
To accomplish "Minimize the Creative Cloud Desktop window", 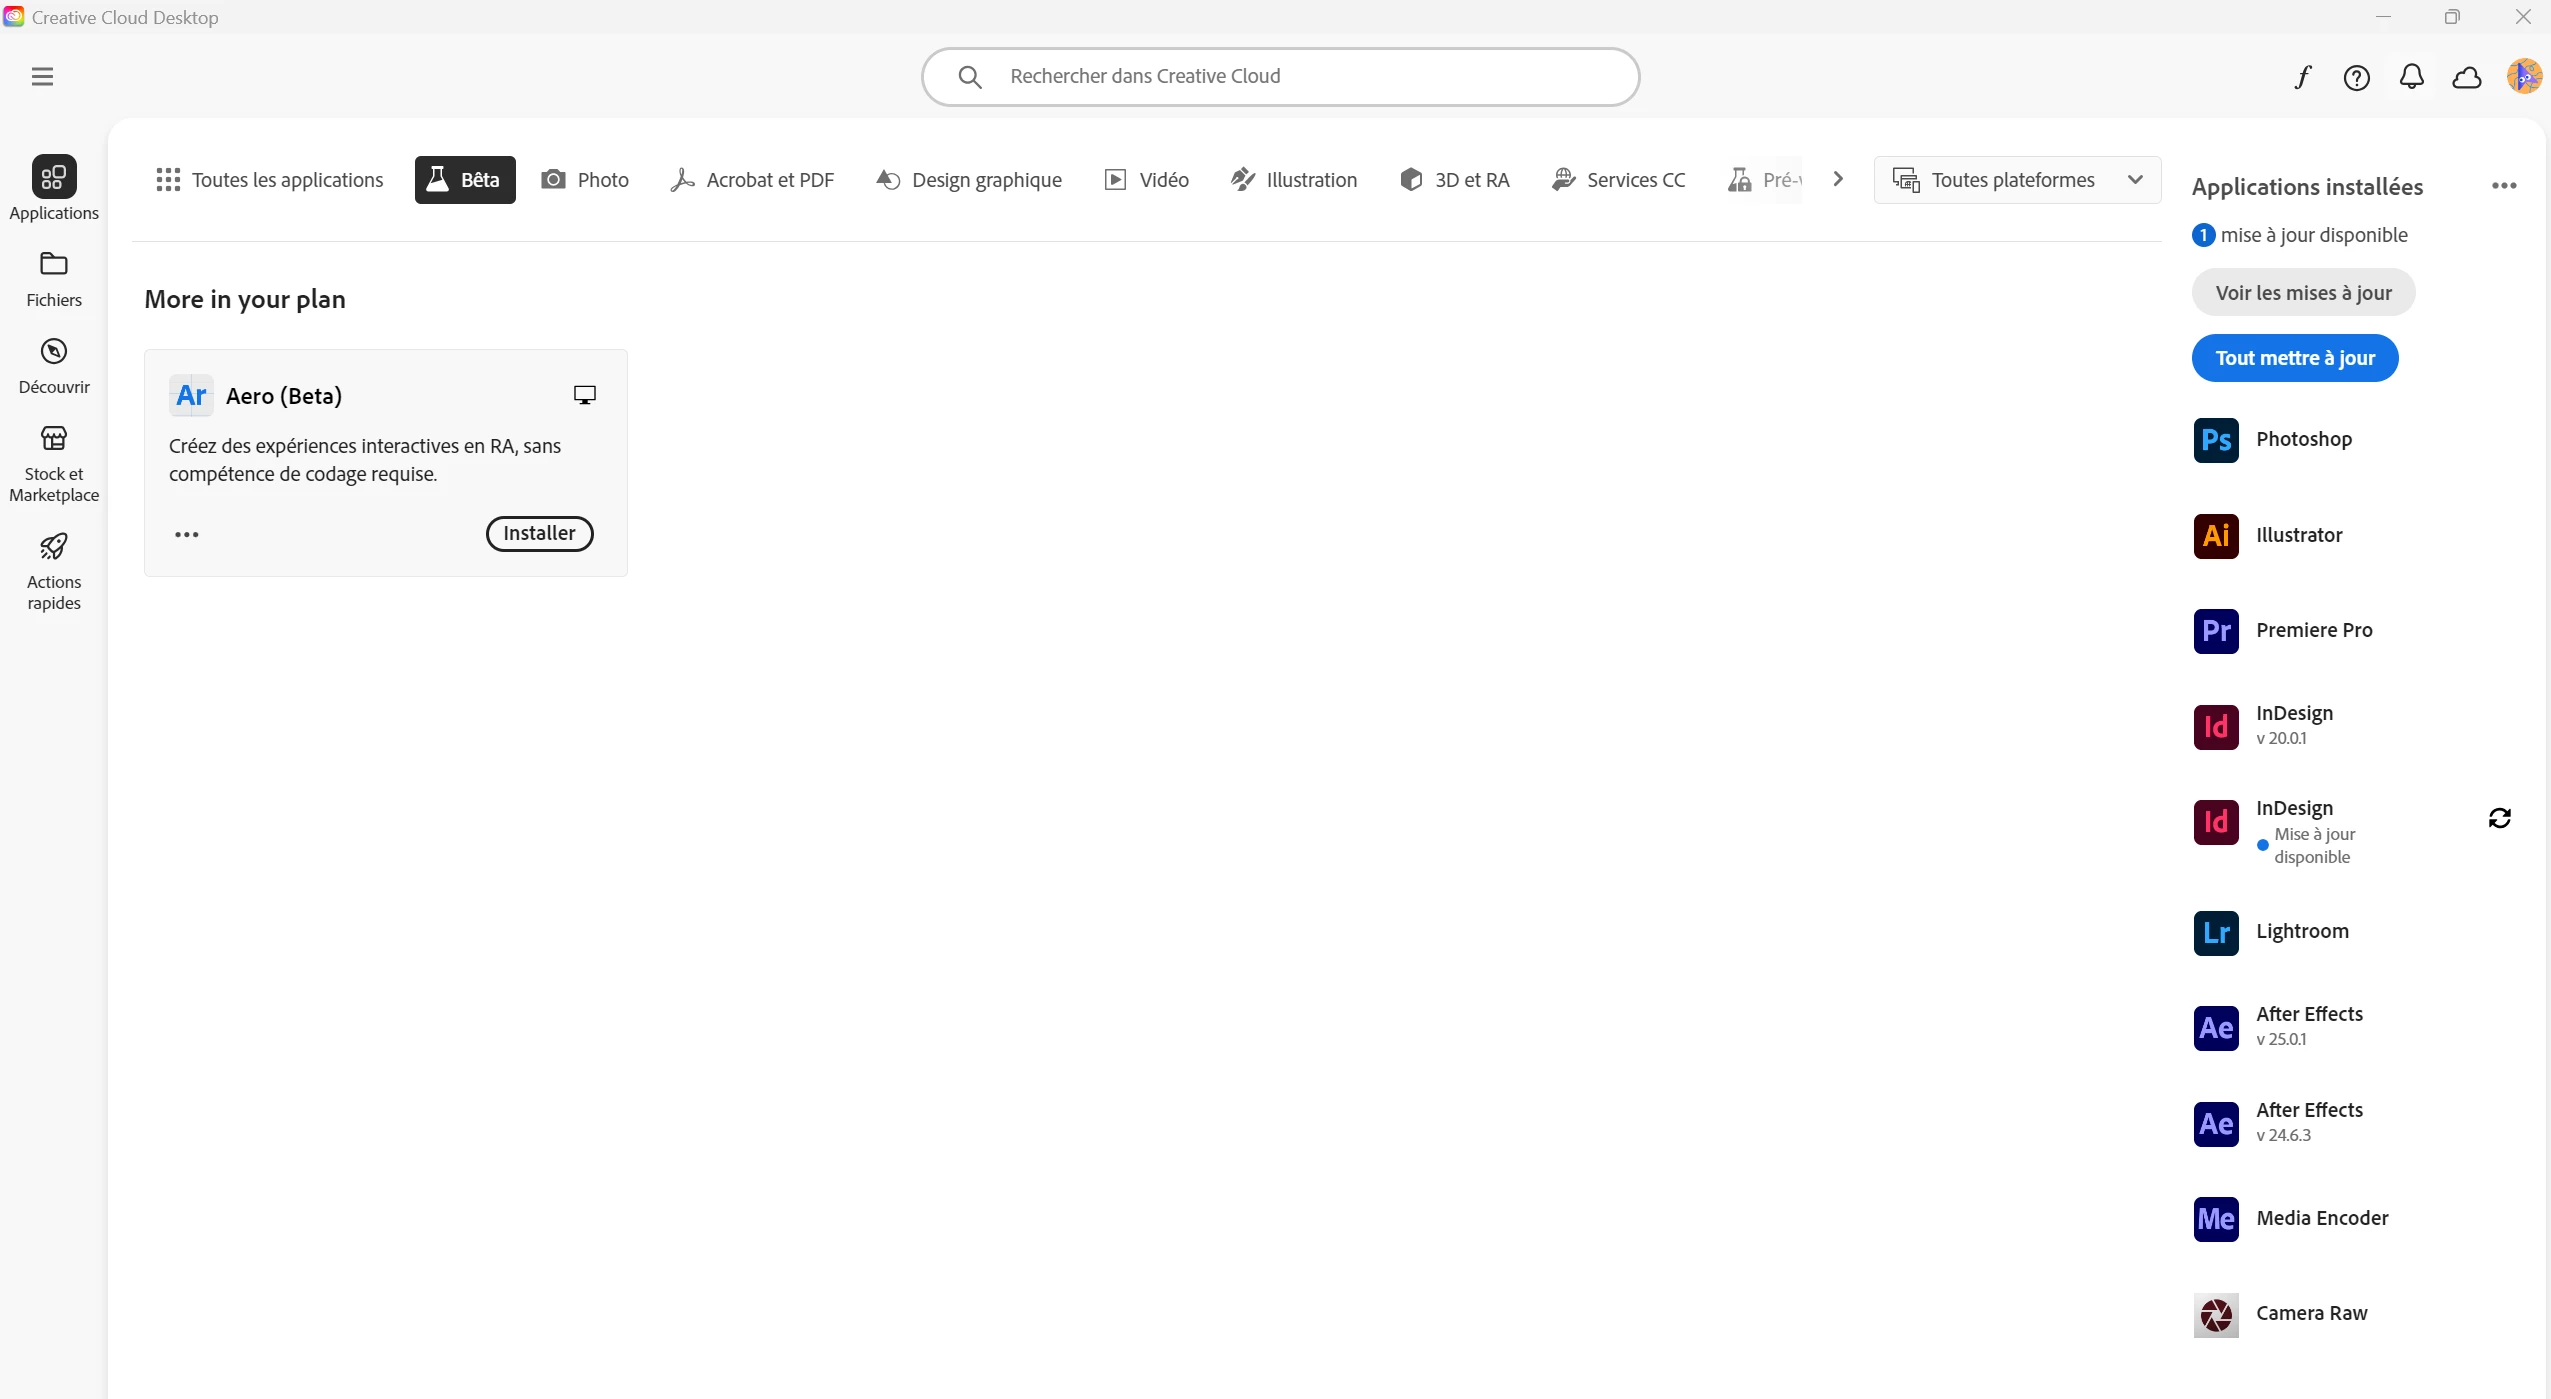I will coord(2383,17).
